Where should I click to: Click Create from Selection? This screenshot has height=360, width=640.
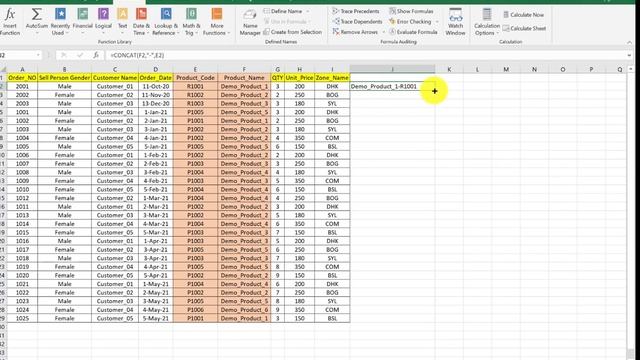point(292,32)
